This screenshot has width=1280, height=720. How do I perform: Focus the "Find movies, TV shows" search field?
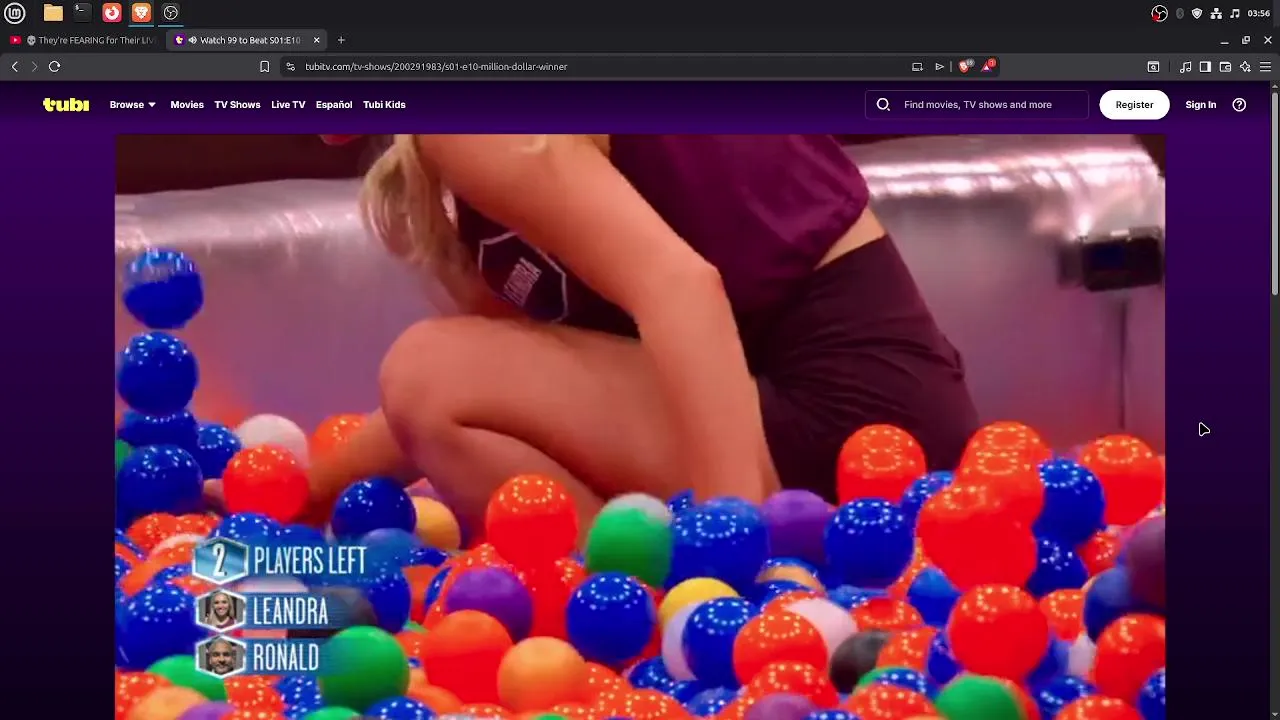pos(978,104)
